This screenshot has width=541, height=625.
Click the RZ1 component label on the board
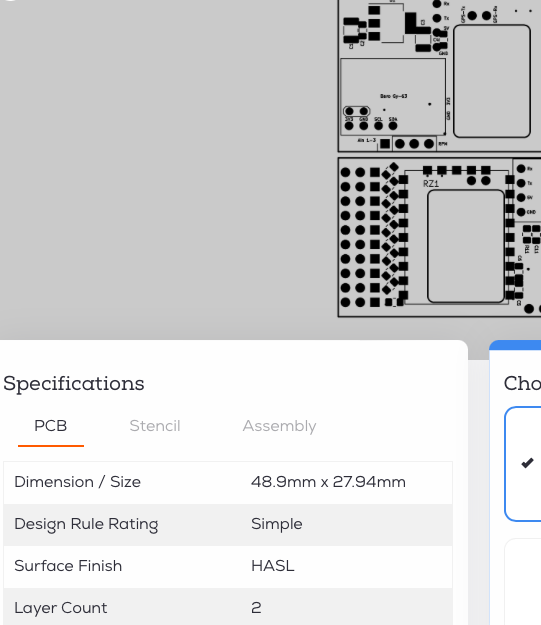point(431,183)
